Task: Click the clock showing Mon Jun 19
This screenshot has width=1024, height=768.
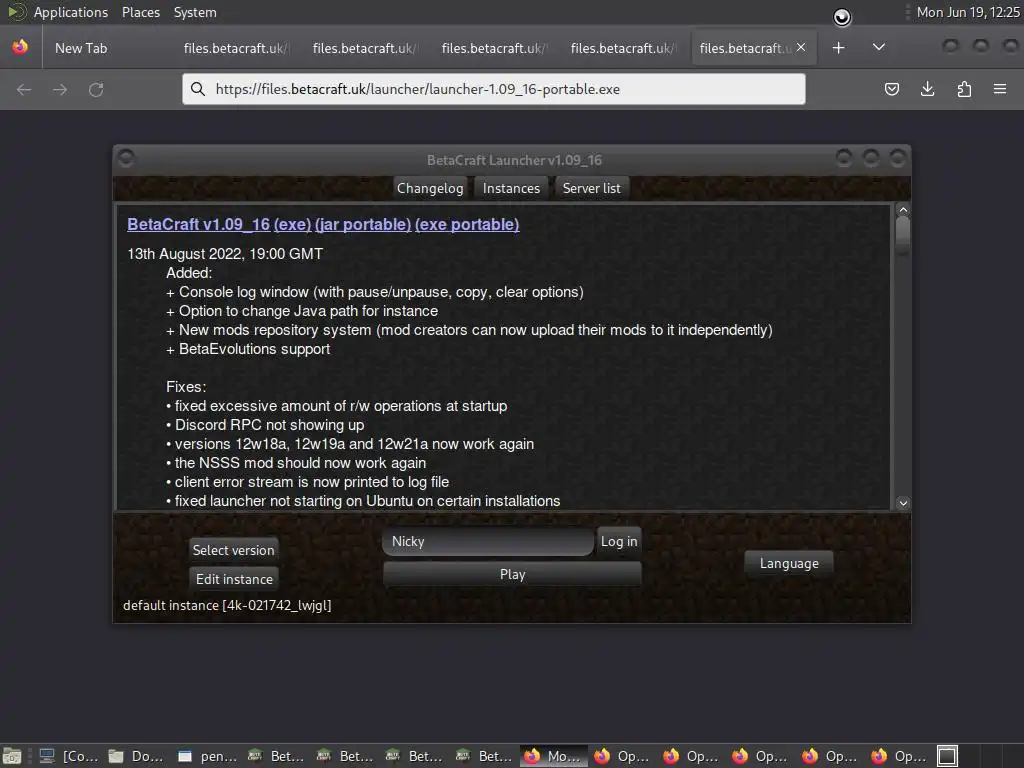Action: pos(968,12)
